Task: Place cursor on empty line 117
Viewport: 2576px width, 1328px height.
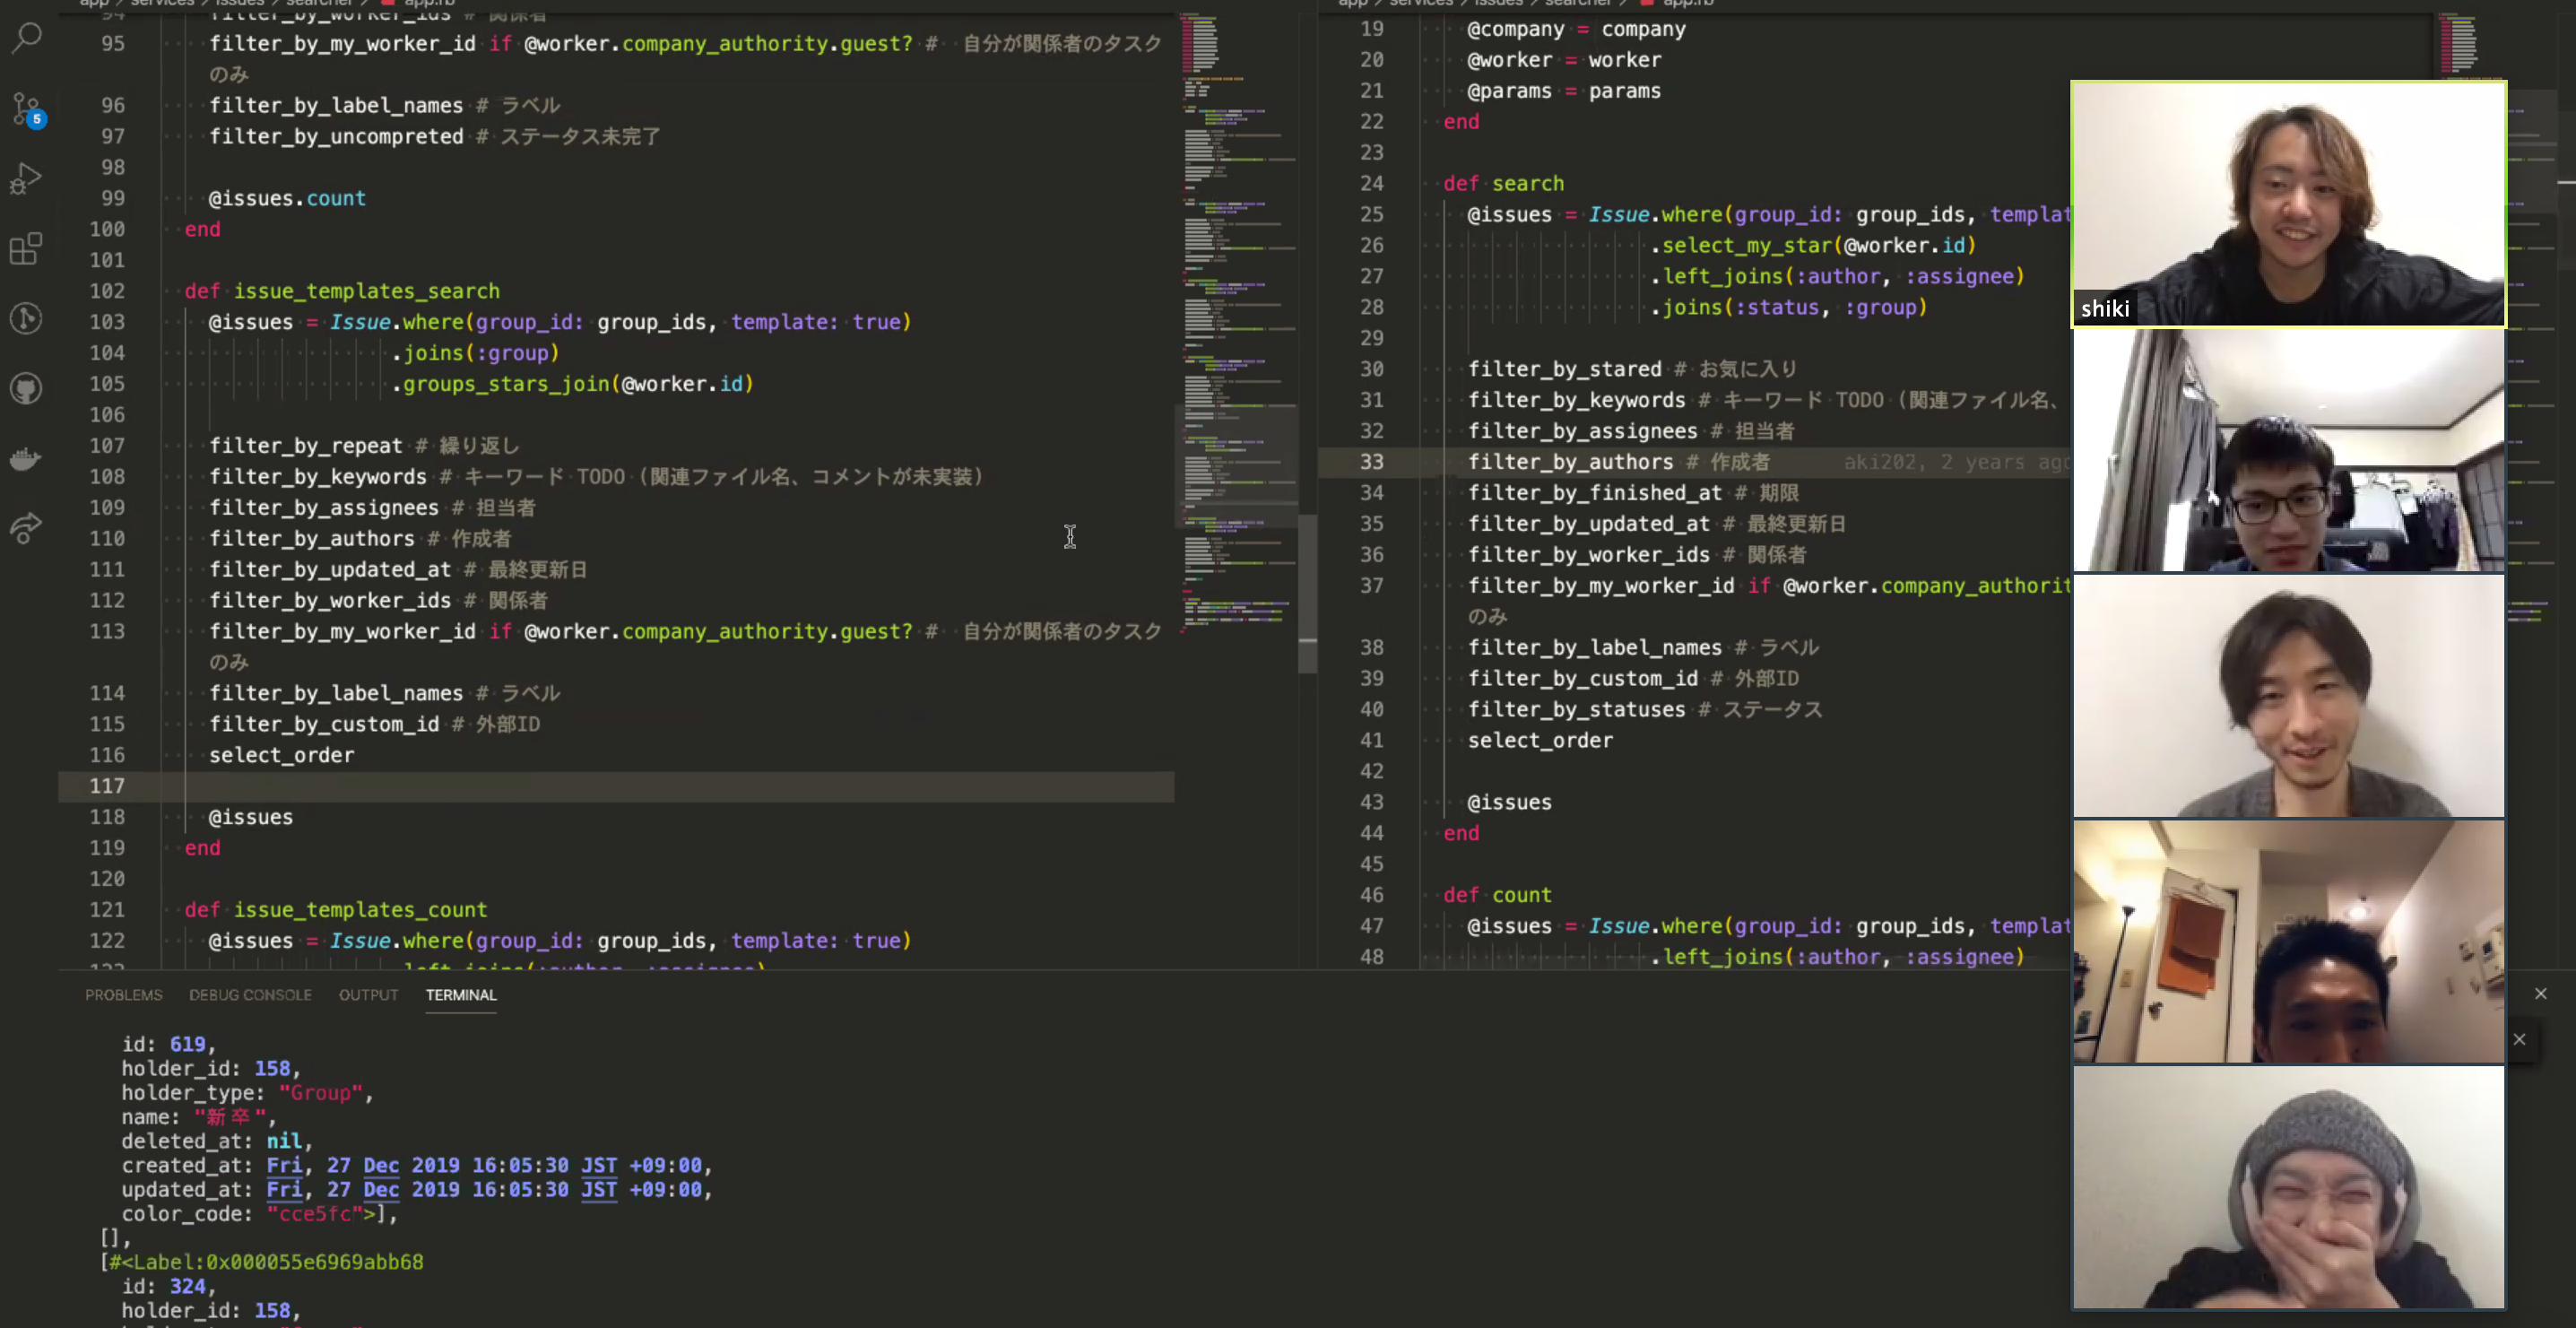Action: coord(616,786)
